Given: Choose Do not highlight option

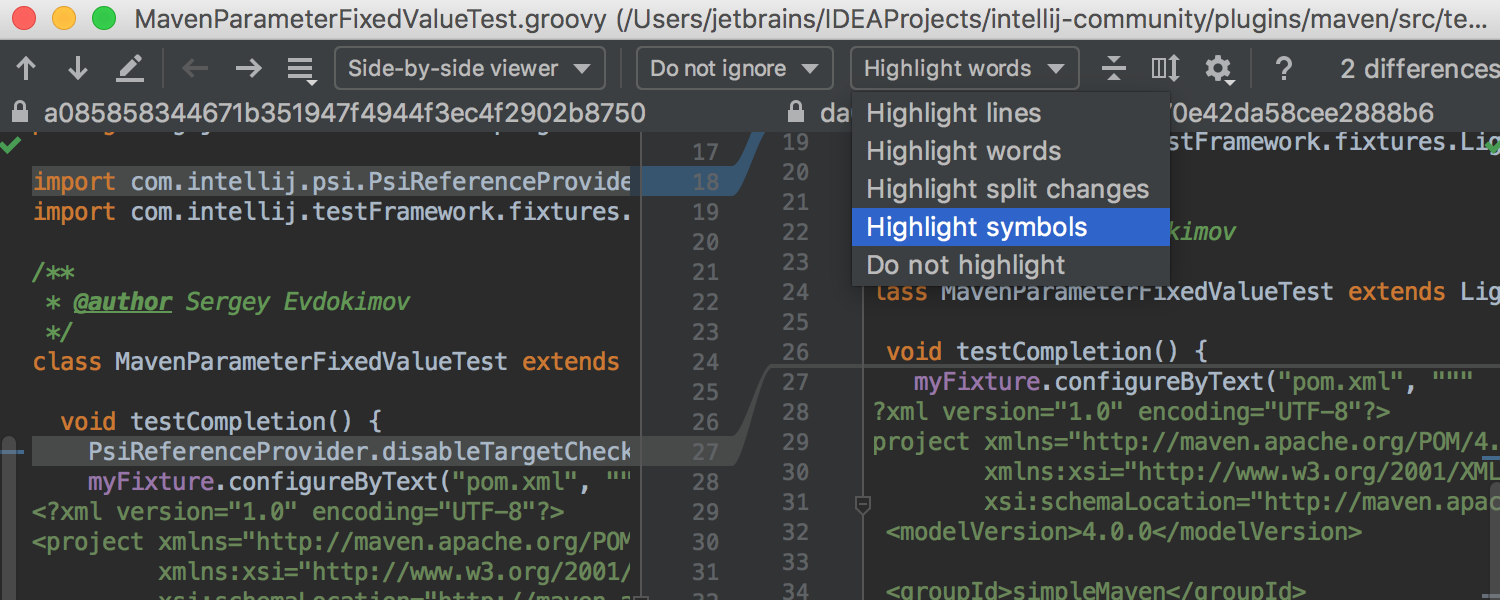Looking at the screenshot, I should click(1011, 265).
